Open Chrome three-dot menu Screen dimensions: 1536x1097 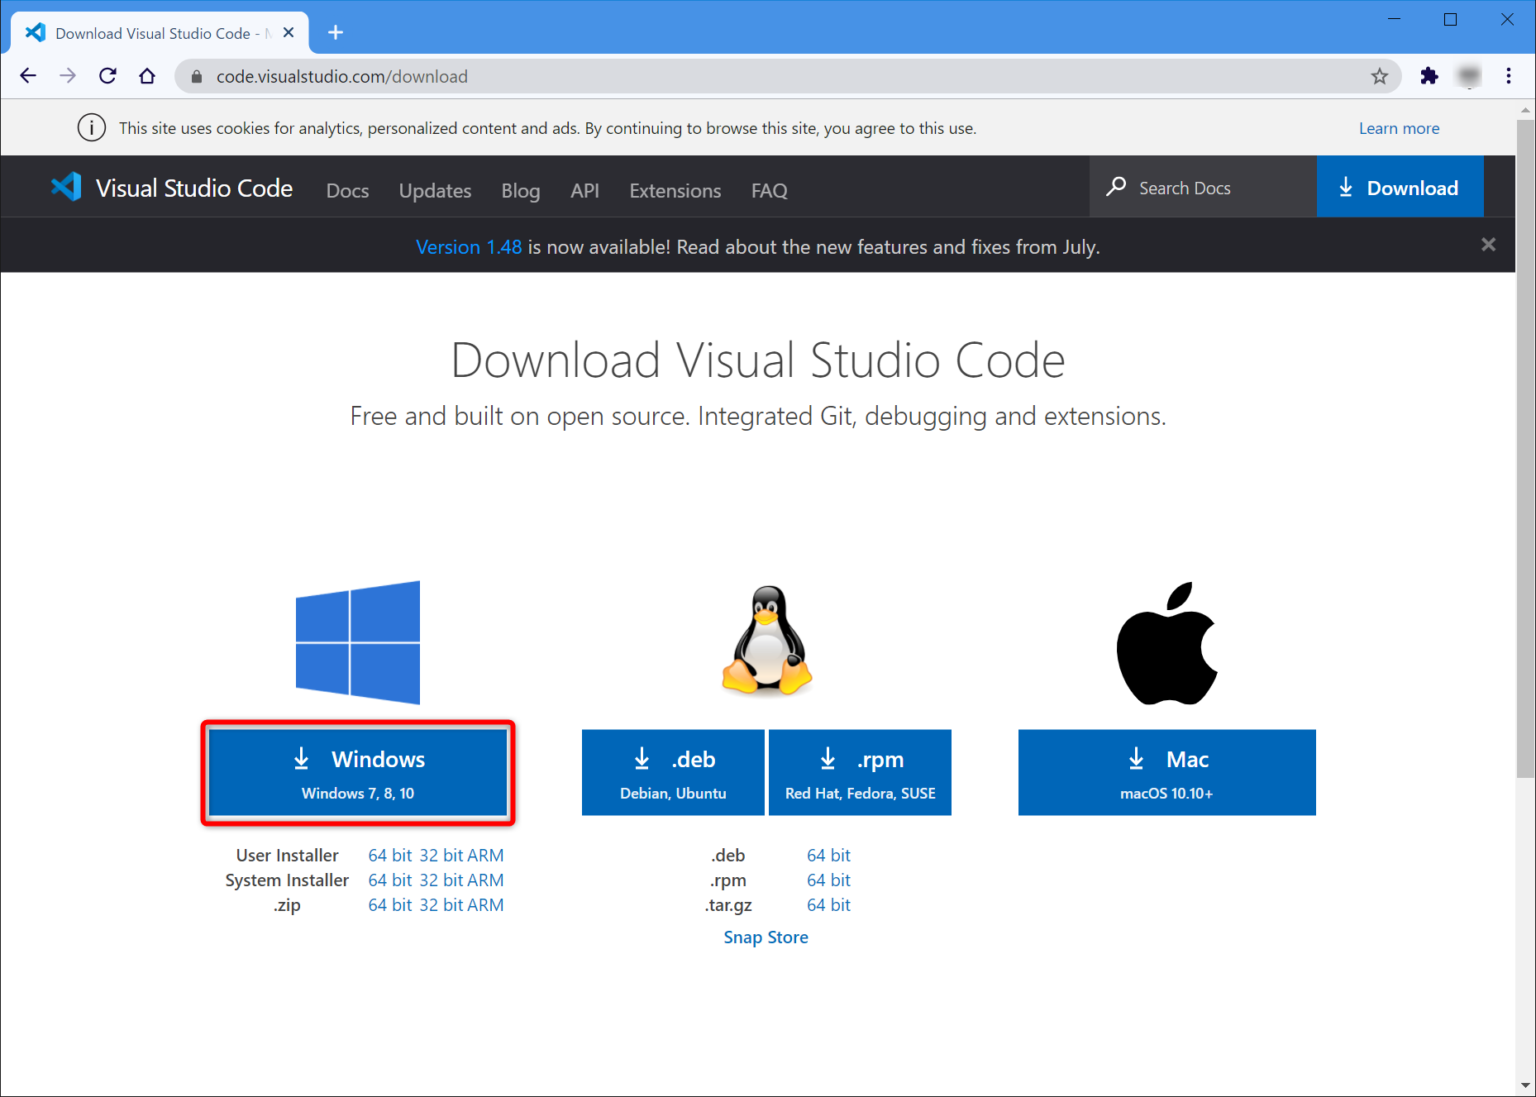pos(1509,76)
